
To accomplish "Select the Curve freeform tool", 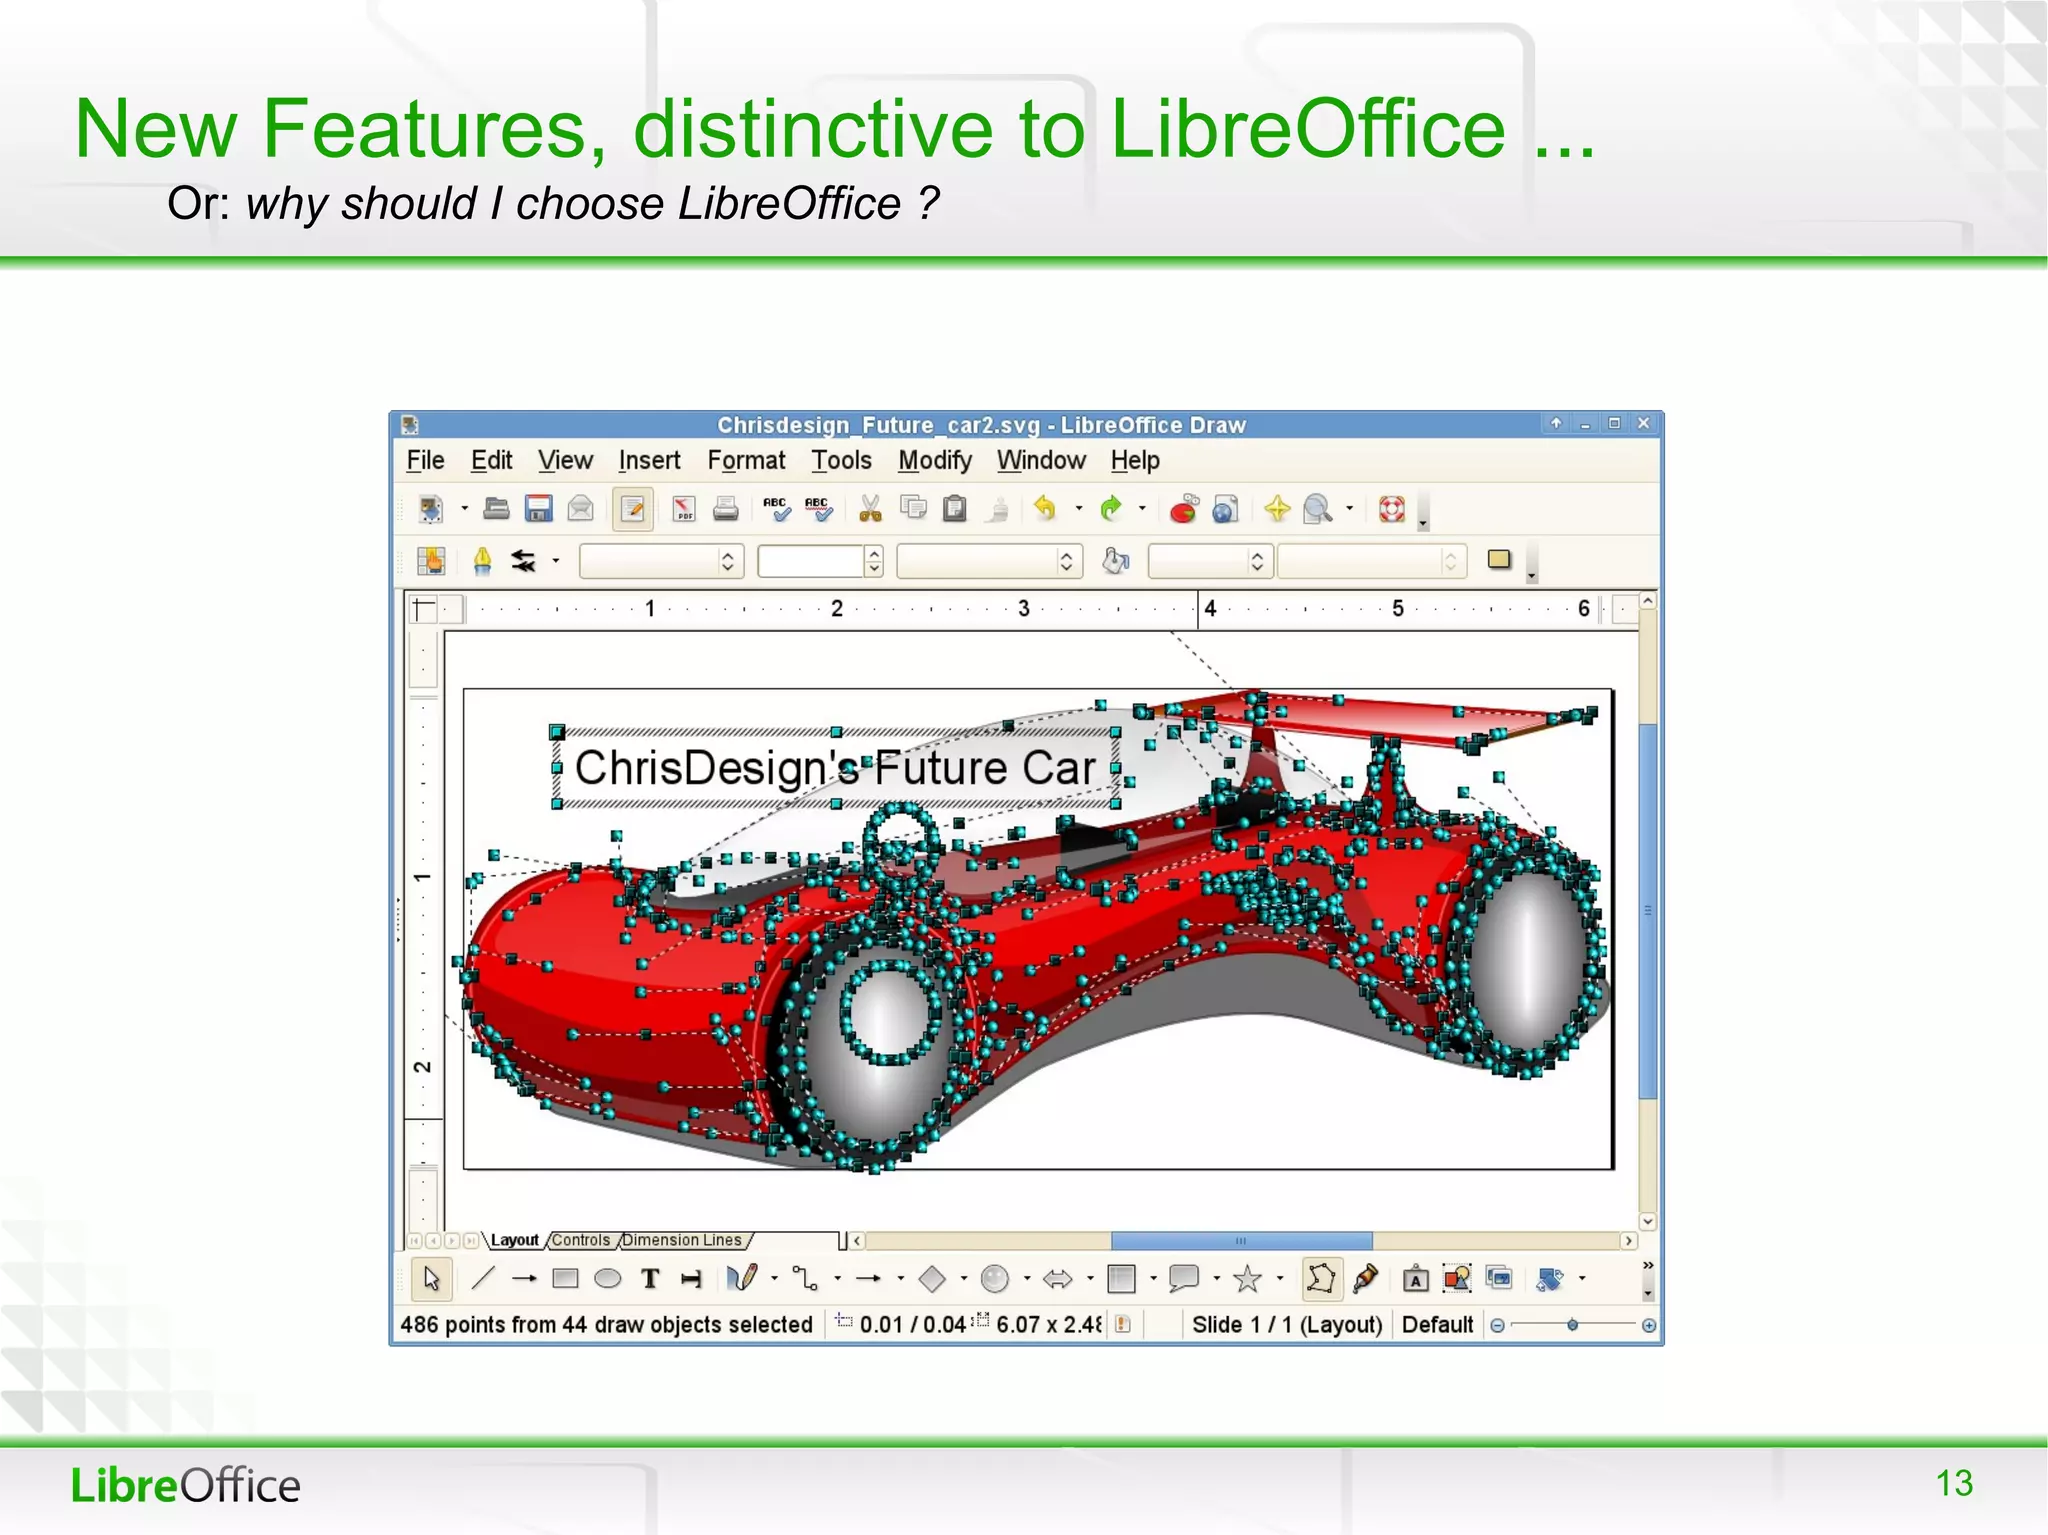I will [742, 1278].
